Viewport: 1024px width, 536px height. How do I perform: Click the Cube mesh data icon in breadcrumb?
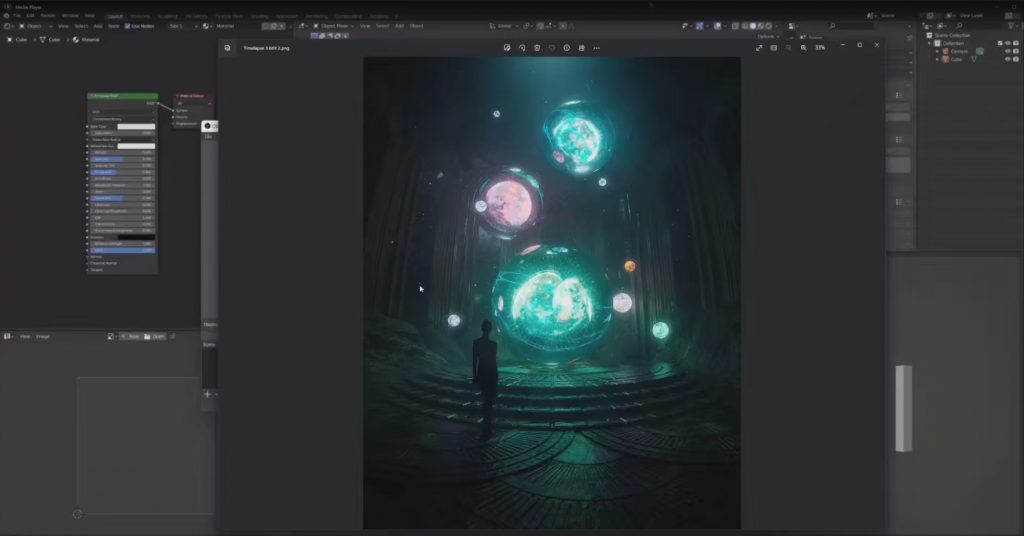click(x=43, y=40)
